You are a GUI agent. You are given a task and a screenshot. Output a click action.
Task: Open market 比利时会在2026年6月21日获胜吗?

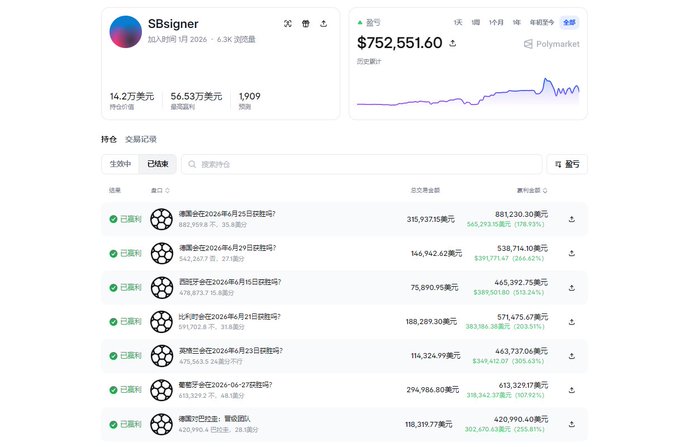pos(230,316)
